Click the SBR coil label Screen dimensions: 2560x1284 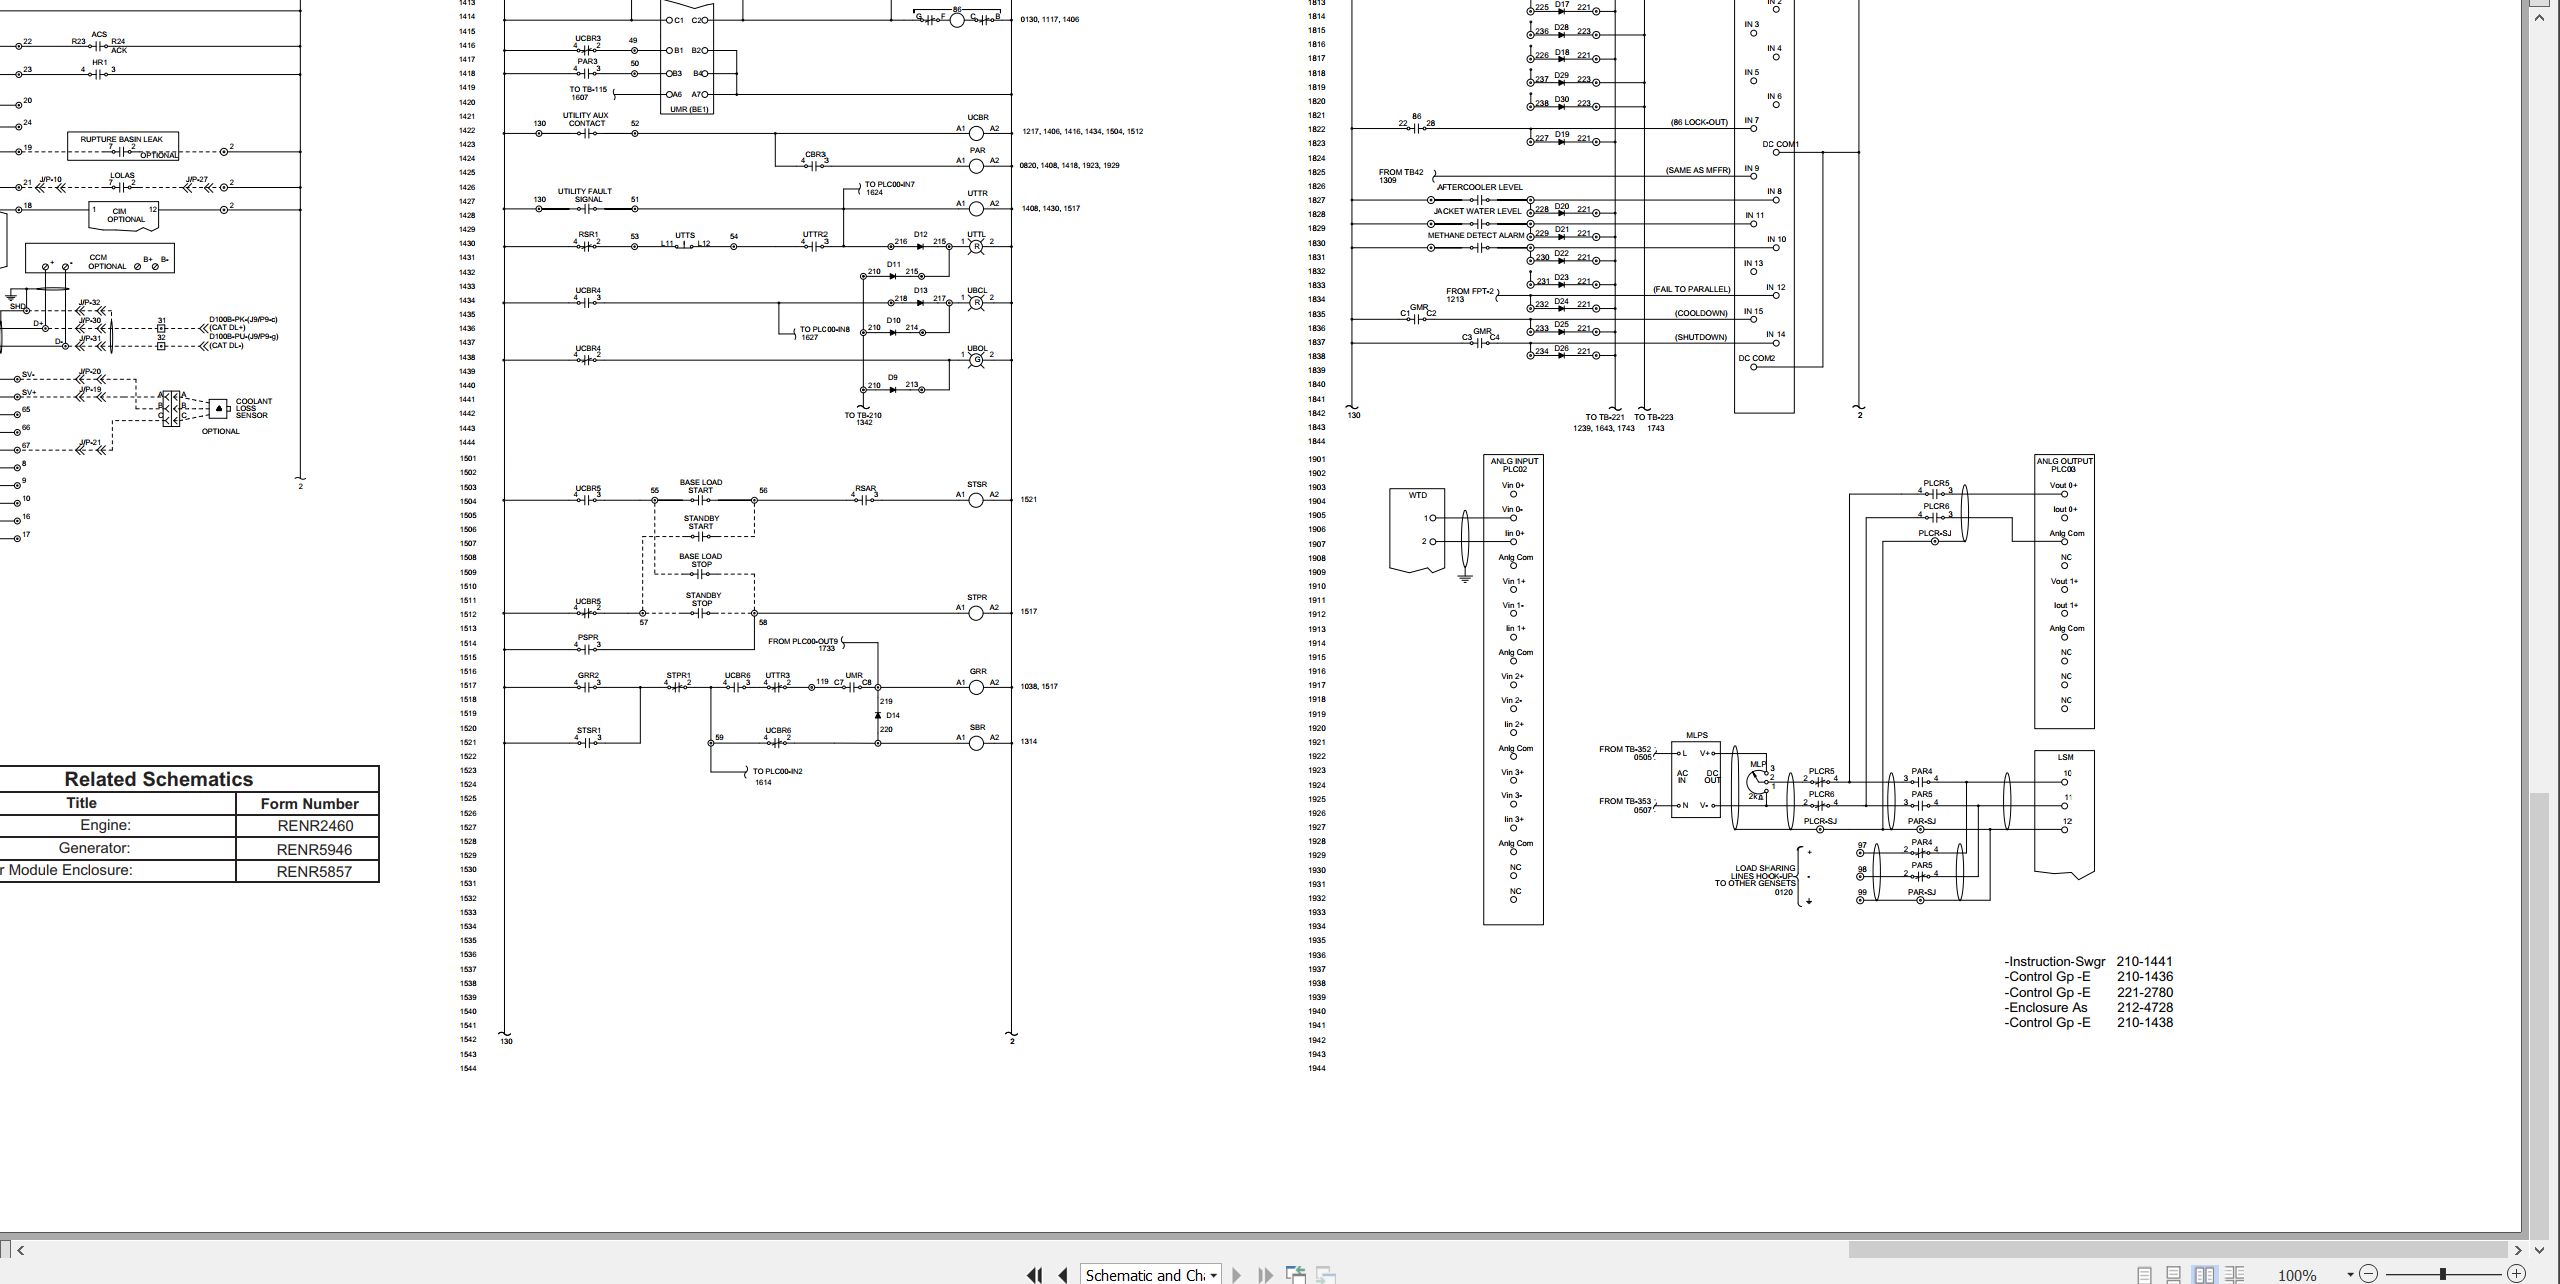tap(978, 728)
